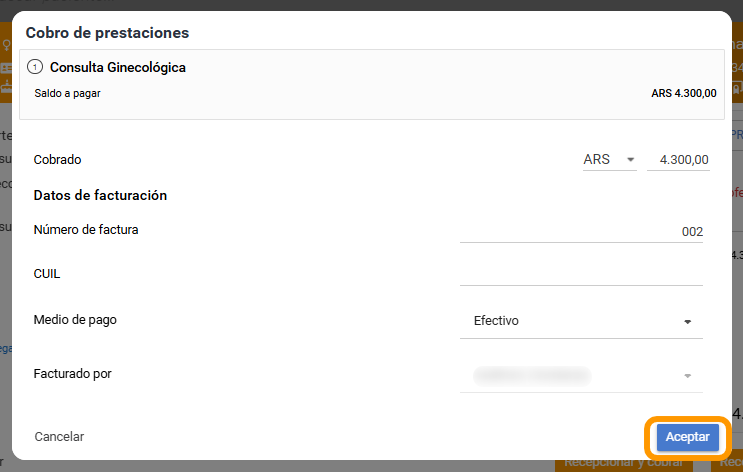The height and width of the screenshot is (472, 743).
Task: Select the Consulta Ginecológica item header
Action: 118,67
